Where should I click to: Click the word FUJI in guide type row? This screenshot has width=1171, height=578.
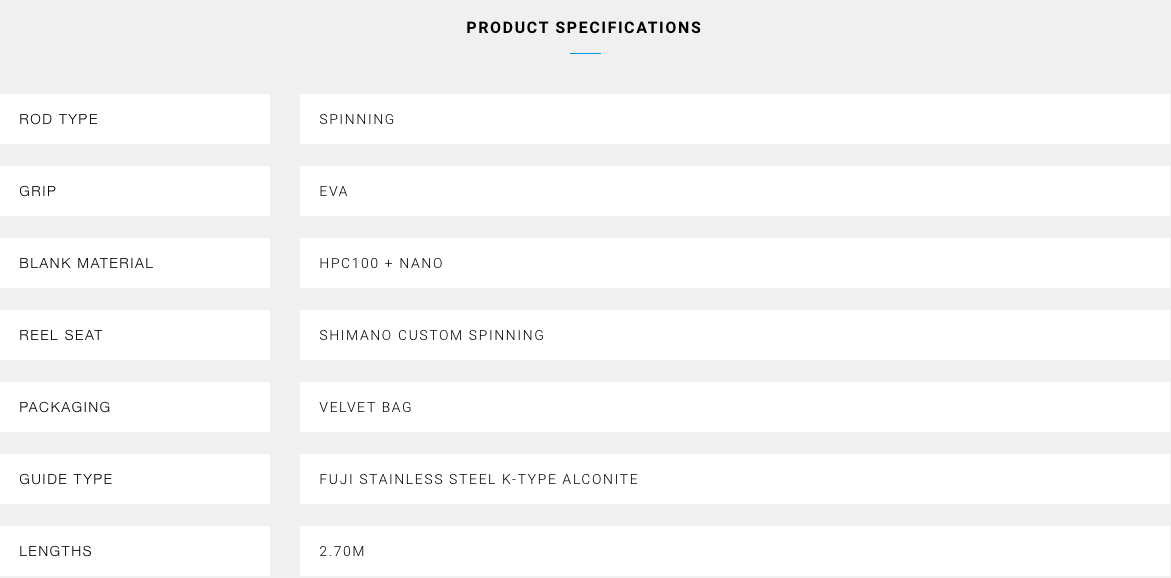pyautogui.click(x=336, y=479)
